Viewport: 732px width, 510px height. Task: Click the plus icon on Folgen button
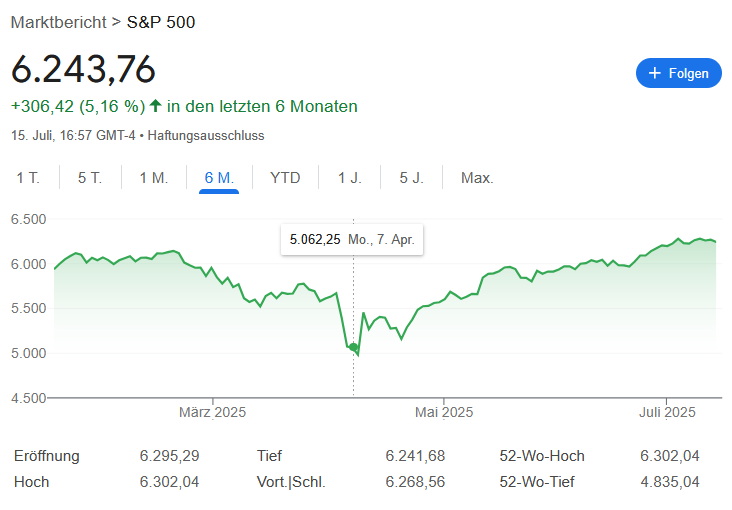(x=655, y=73)
